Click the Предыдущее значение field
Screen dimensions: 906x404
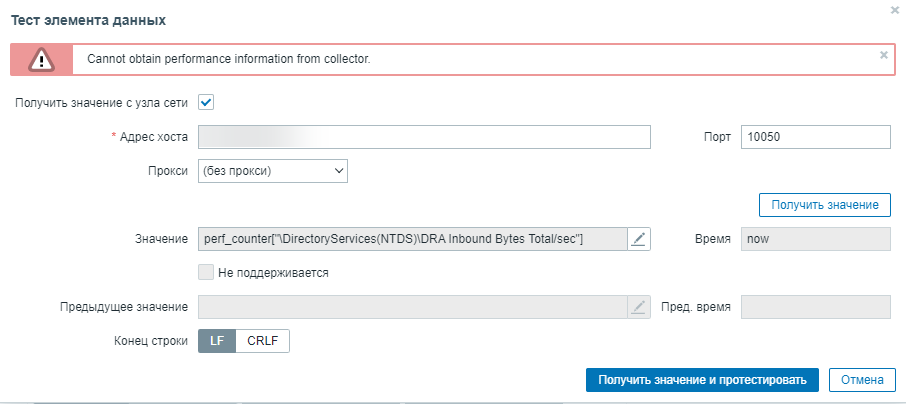(413, 307)
